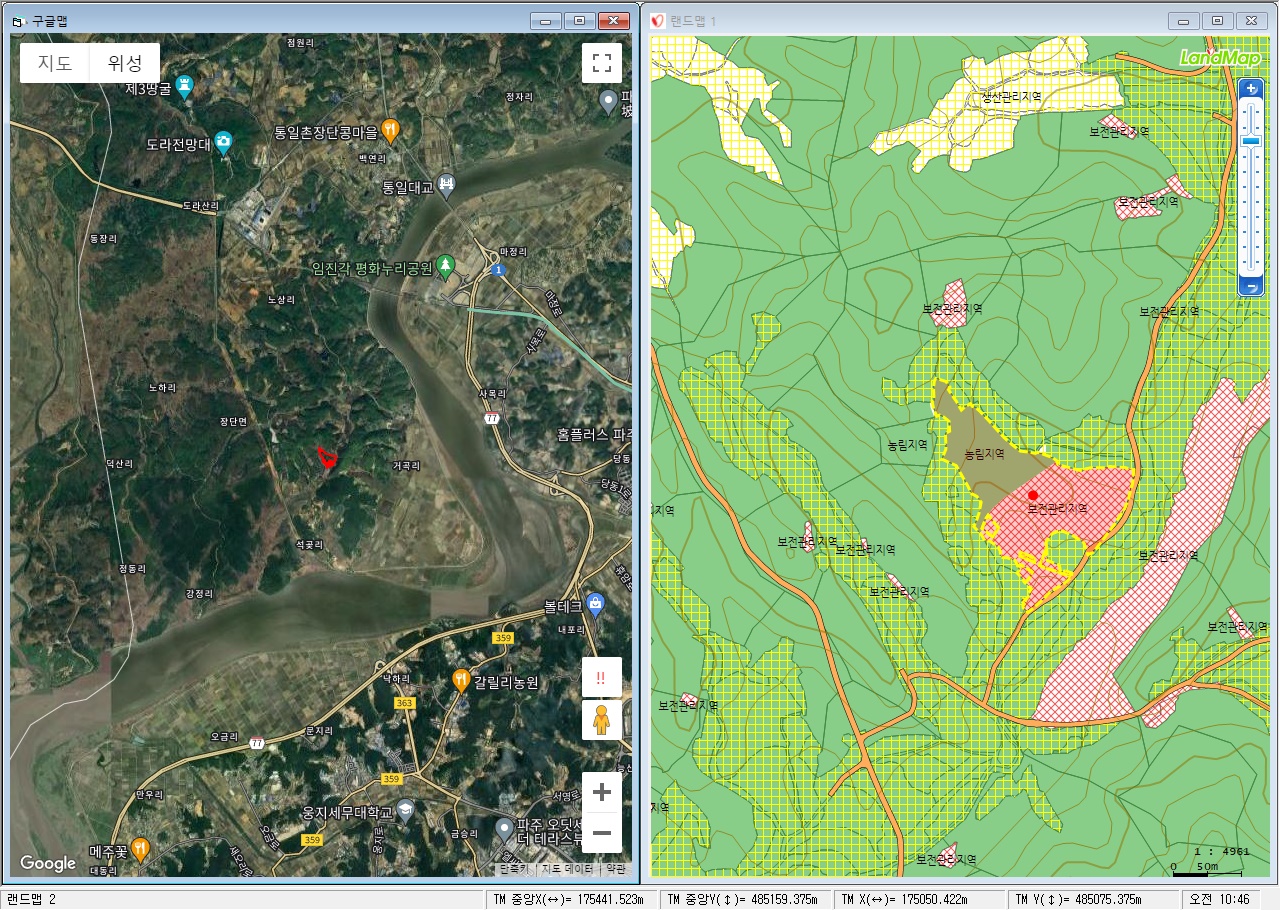Minimize the 랜드맵 1 window
1280x910 pixels.
click(x=1184, y=20)
